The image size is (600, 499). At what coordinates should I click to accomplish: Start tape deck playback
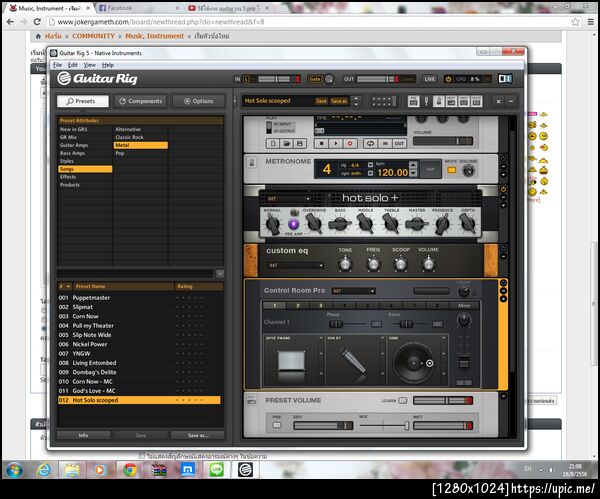pos(336,144)
